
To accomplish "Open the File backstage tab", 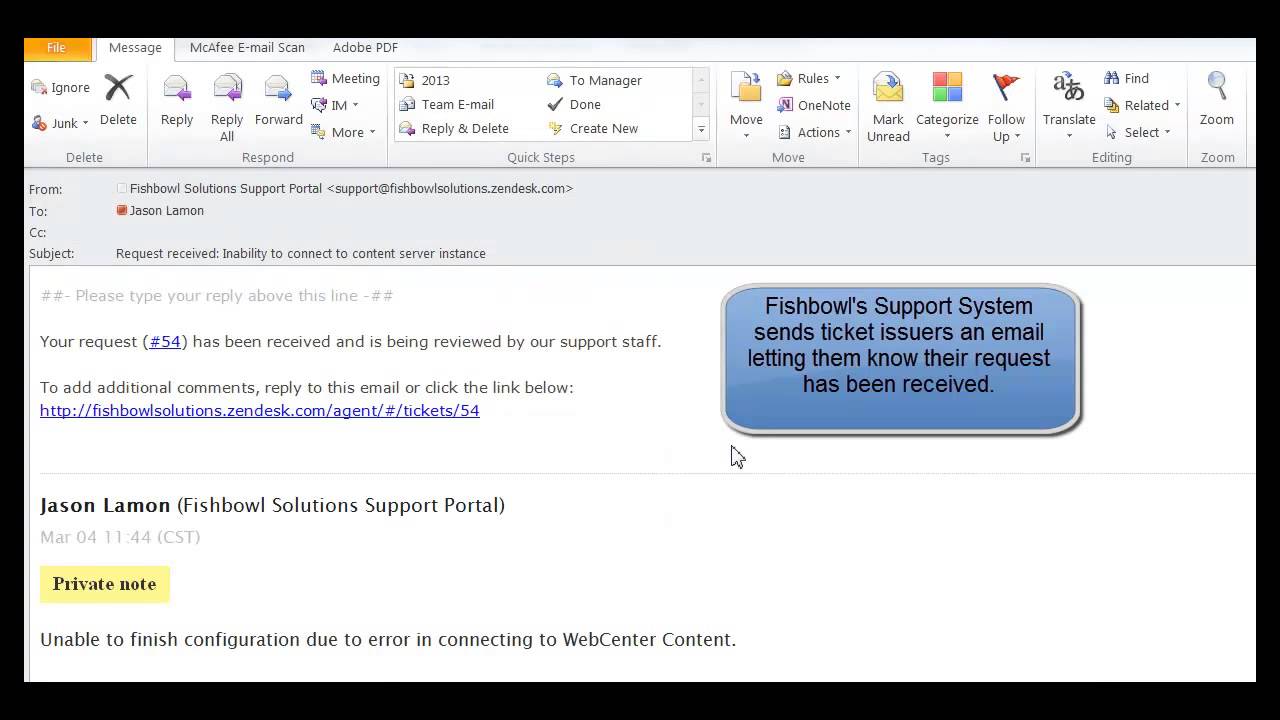I will pyautogui.click(x=57, y=48).
